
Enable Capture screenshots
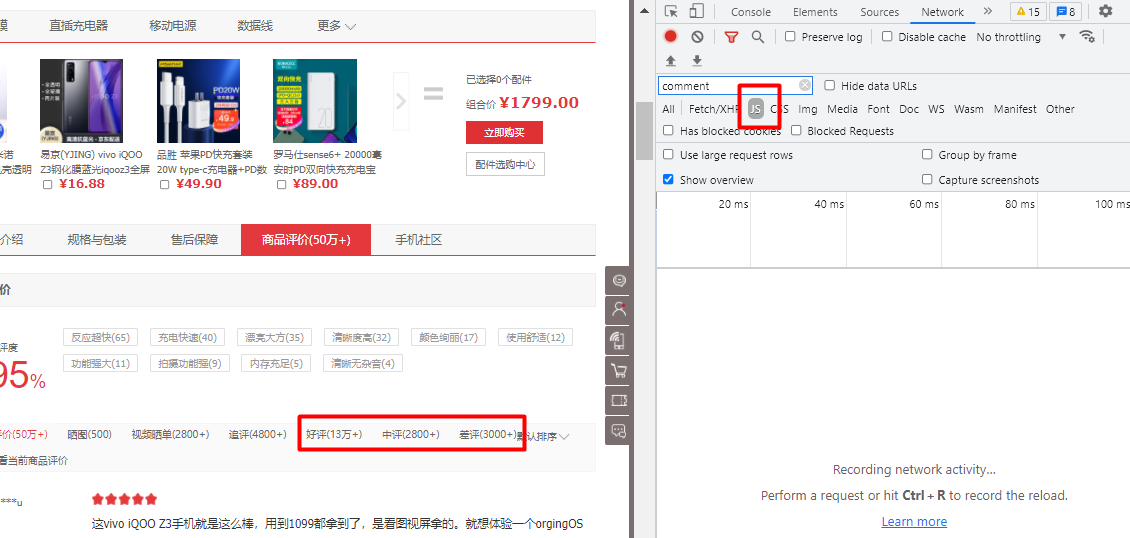coord(927,179)
